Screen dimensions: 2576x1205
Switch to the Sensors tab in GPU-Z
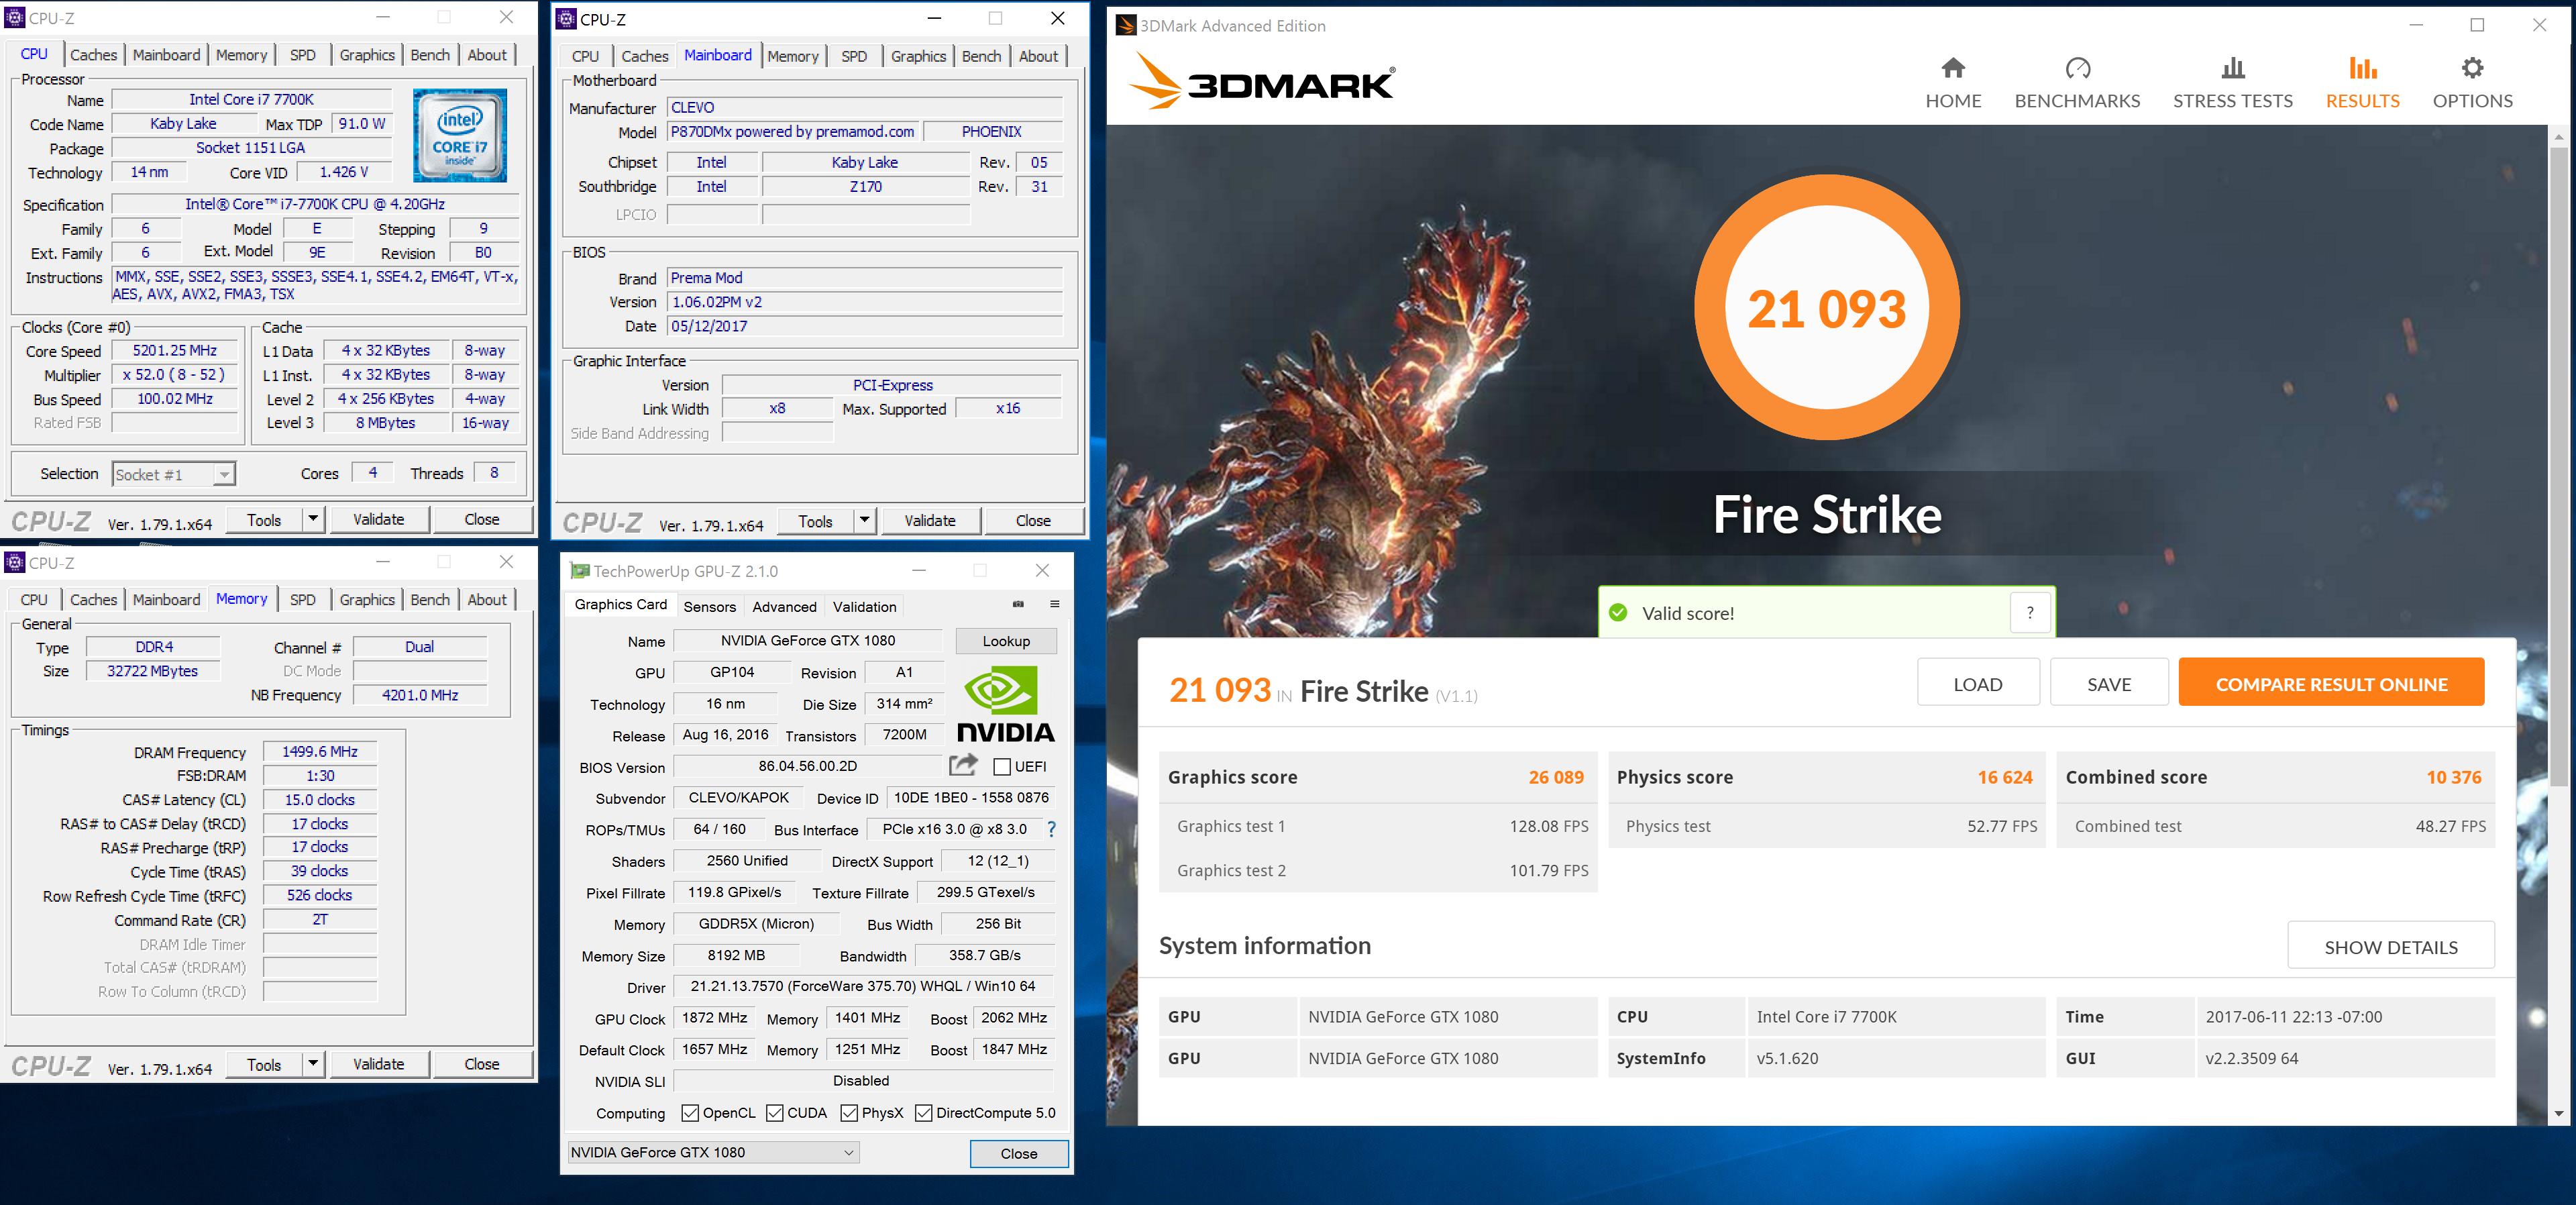[x=709, y=607]
